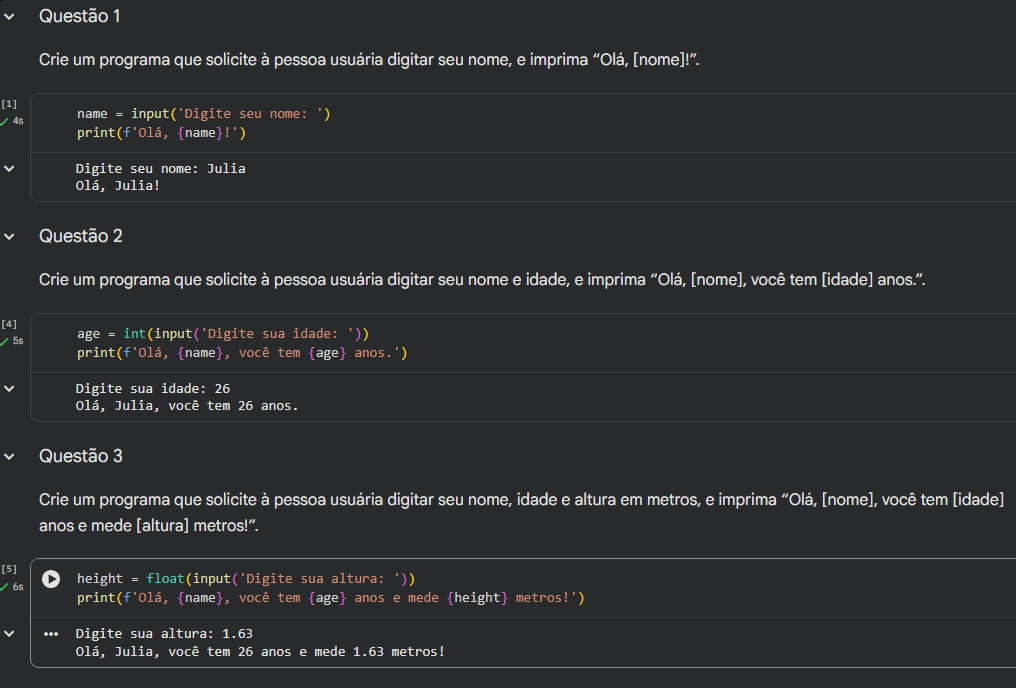Image resolution: width=1016 pixels, height=688 pixels.
Task: Click the [1] execution count label
Action: [x=9, y=104]
